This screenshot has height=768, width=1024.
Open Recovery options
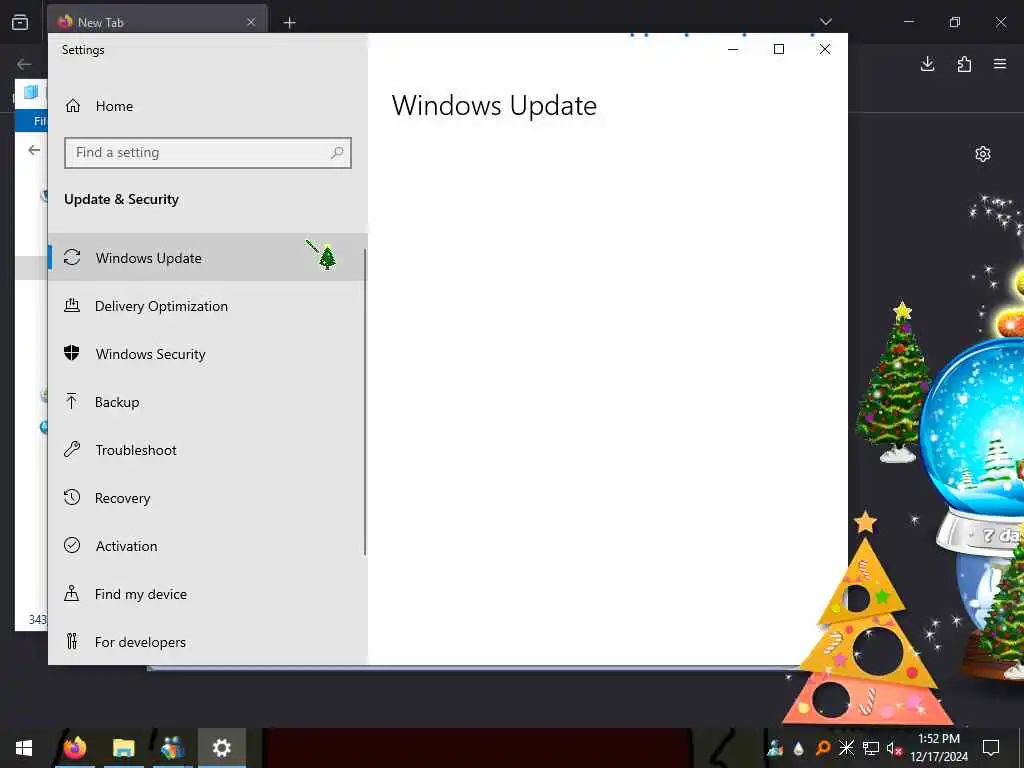click(208, 498)
